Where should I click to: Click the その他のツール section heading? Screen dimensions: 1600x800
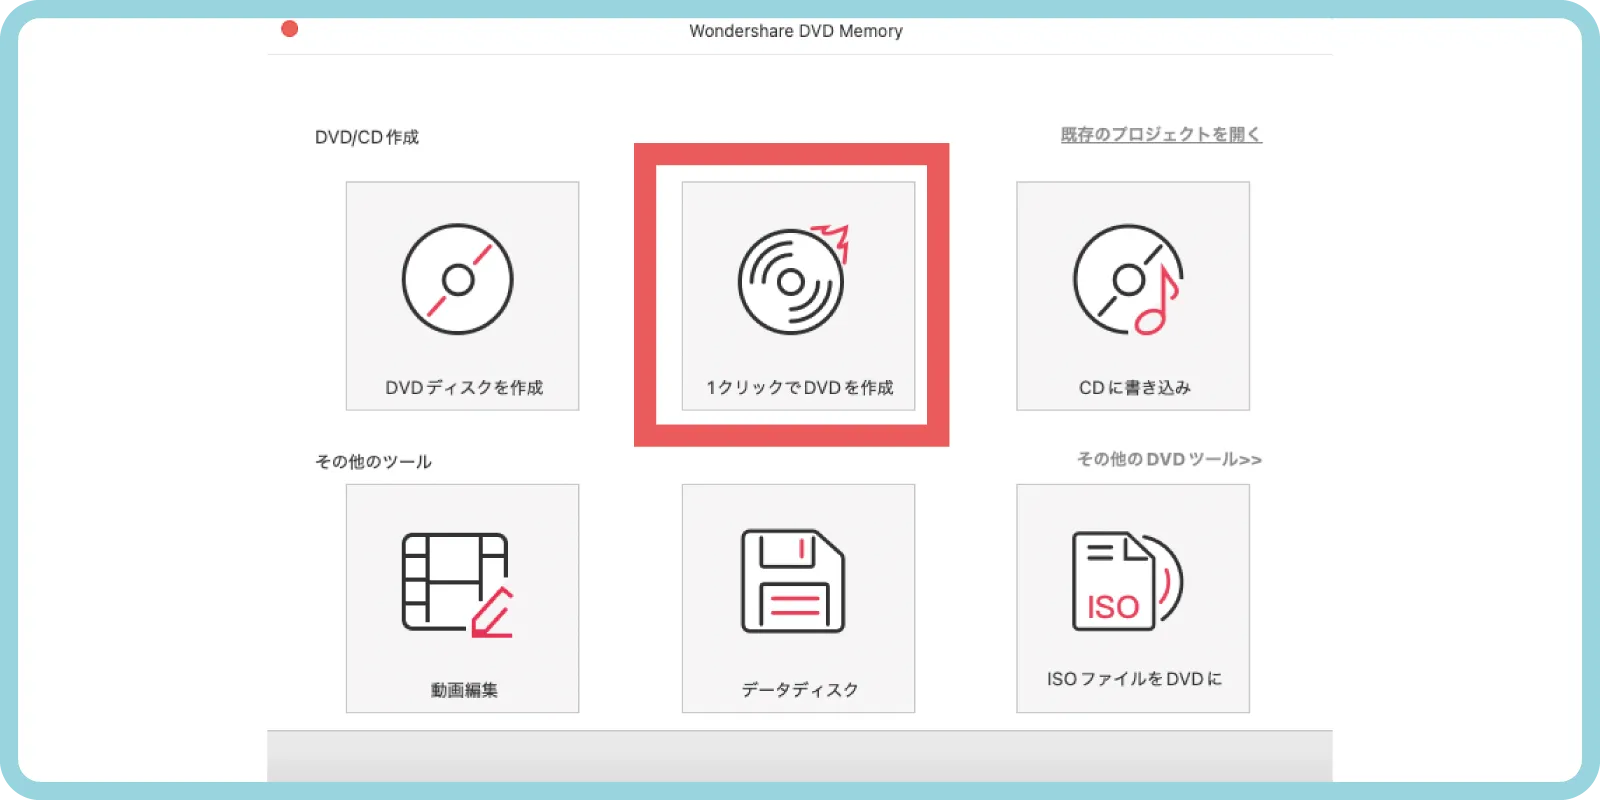click(x=373, y=461)
